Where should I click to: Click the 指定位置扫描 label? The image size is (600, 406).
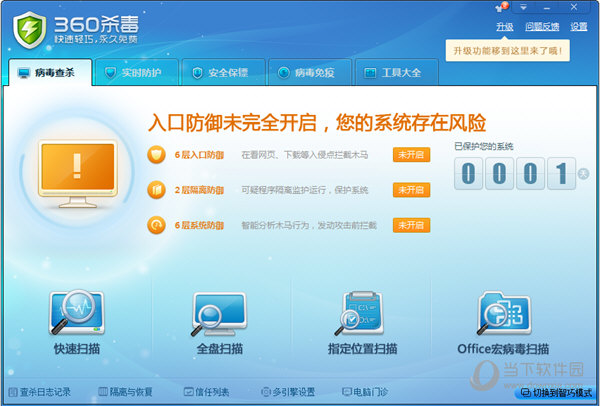(x=362, y=349)
